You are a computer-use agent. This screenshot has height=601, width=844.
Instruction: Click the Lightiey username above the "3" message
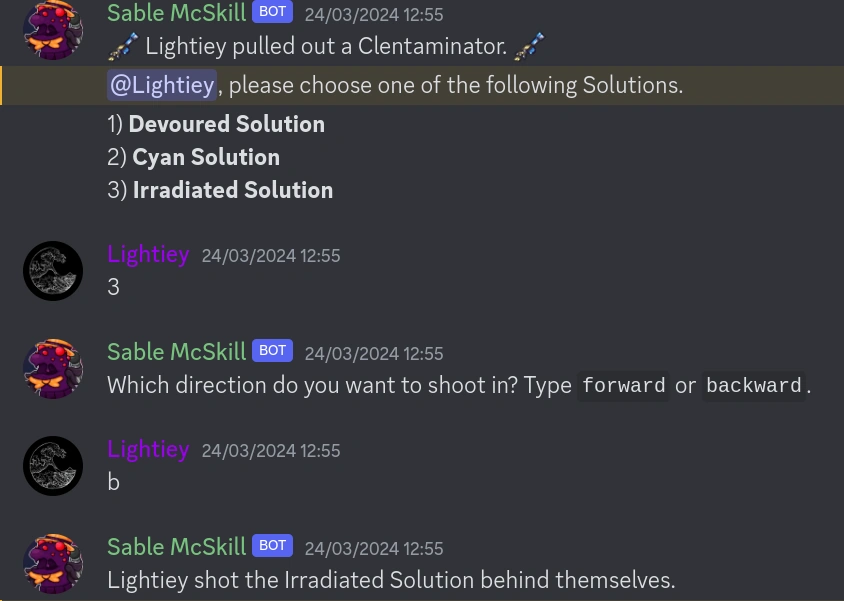coord(148,254)
